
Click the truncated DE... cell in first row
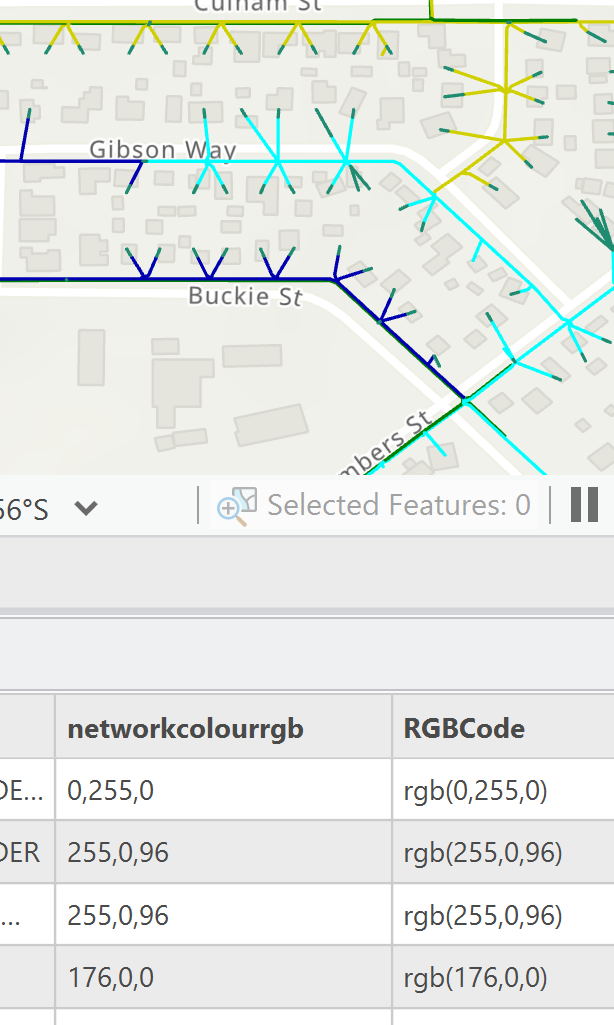point(27,791)
